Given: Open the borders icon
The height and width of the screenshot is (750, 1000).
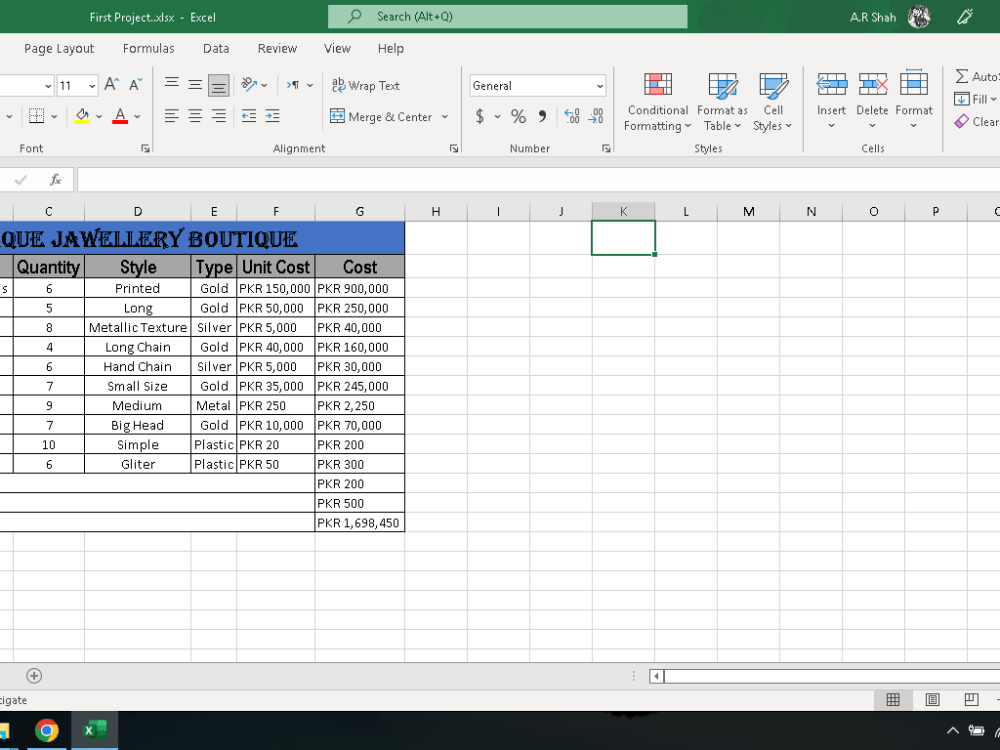Looking at the screenshot, I should pos(37,116).
